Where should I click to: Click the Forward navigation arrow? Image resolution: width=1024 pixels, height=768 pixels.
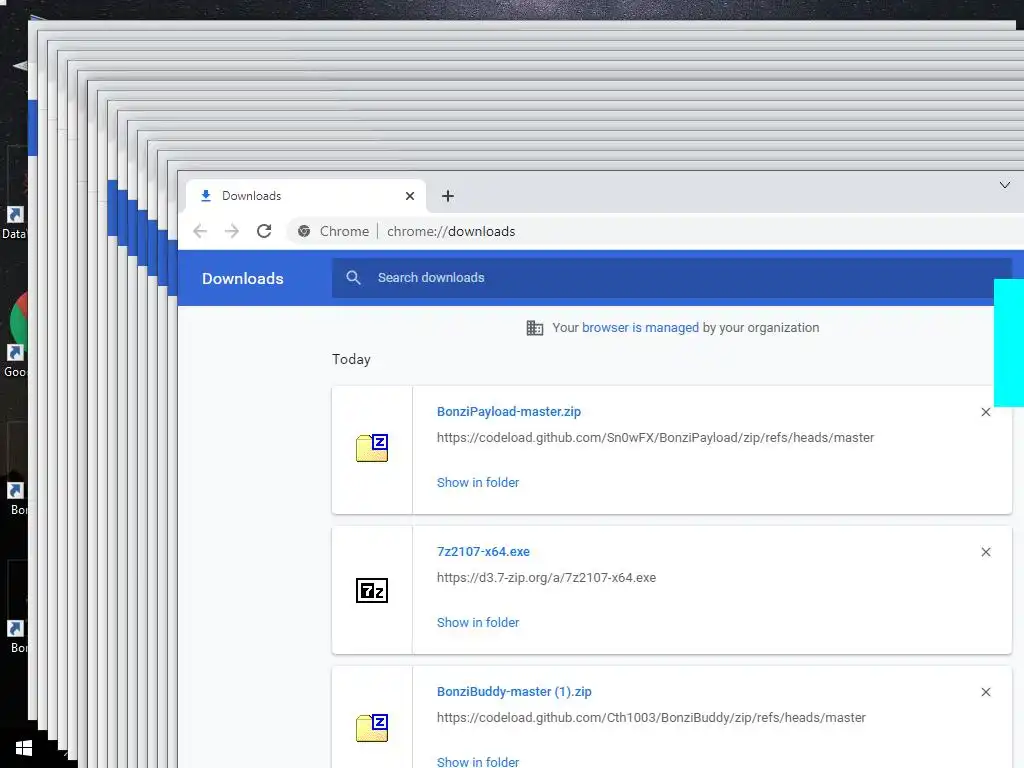tap(232, 231)
